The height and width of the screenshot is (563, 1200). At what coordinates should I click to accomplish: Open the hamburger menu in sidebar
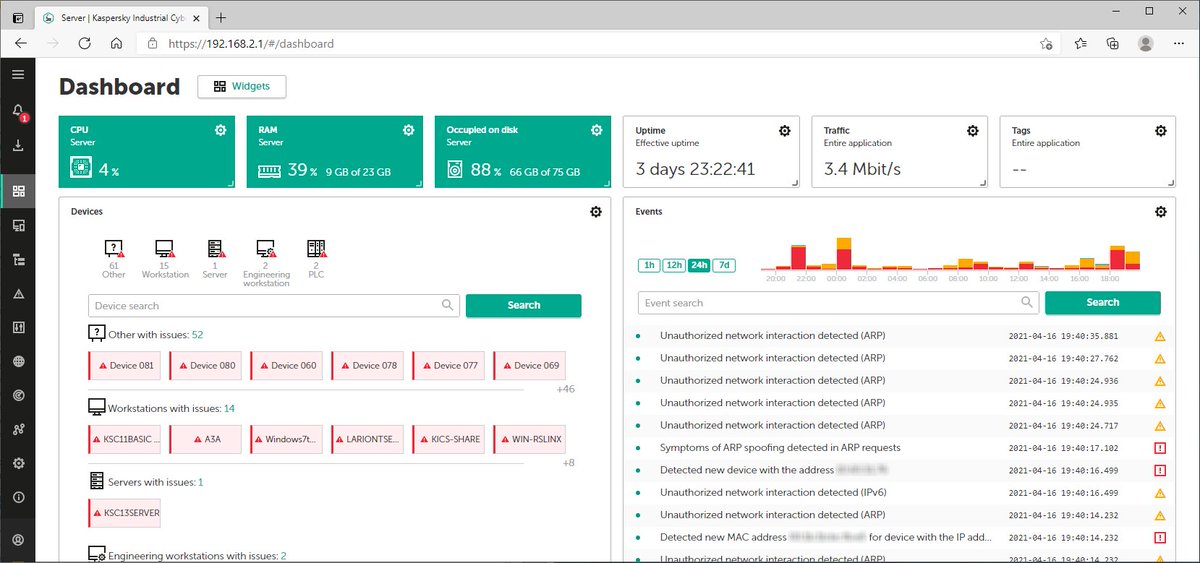[17, 75]
